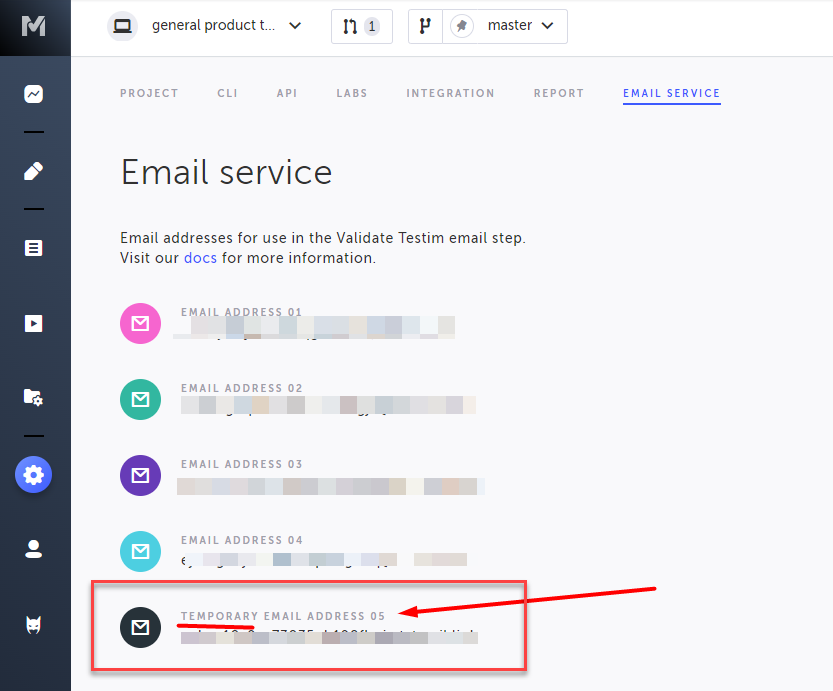Open the runs play icon in sidebar
Screen dimensions: 833x691
(x=33, y=323)
